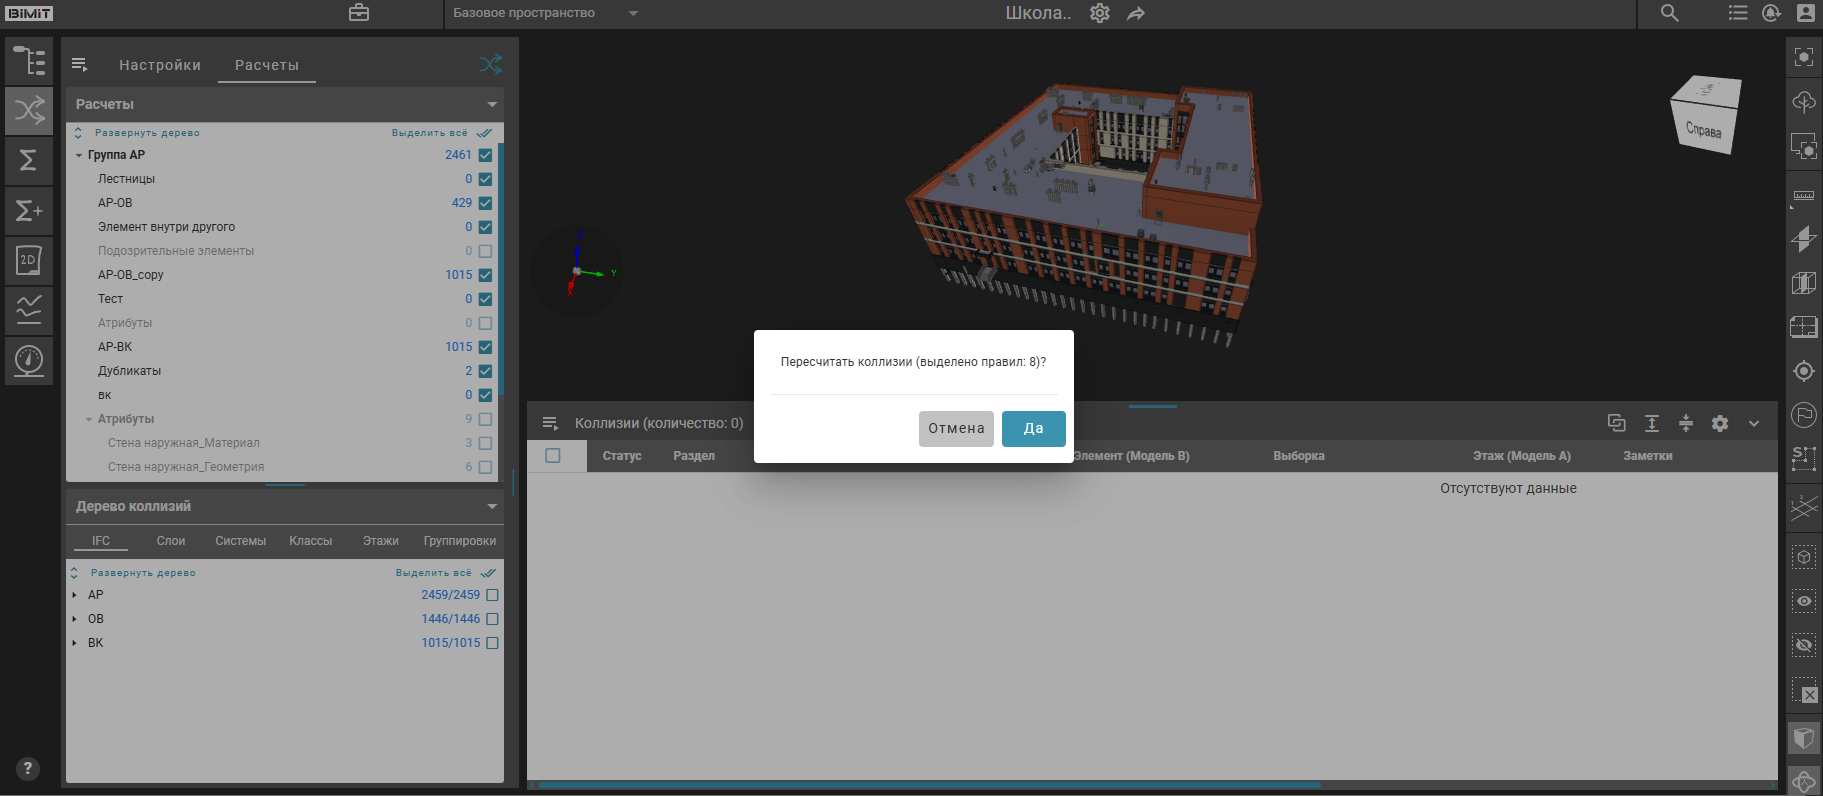Uncheck the Лестницы rule checkbox
The width and height of the screenshot is (1823, 796).
pos(485,179)
